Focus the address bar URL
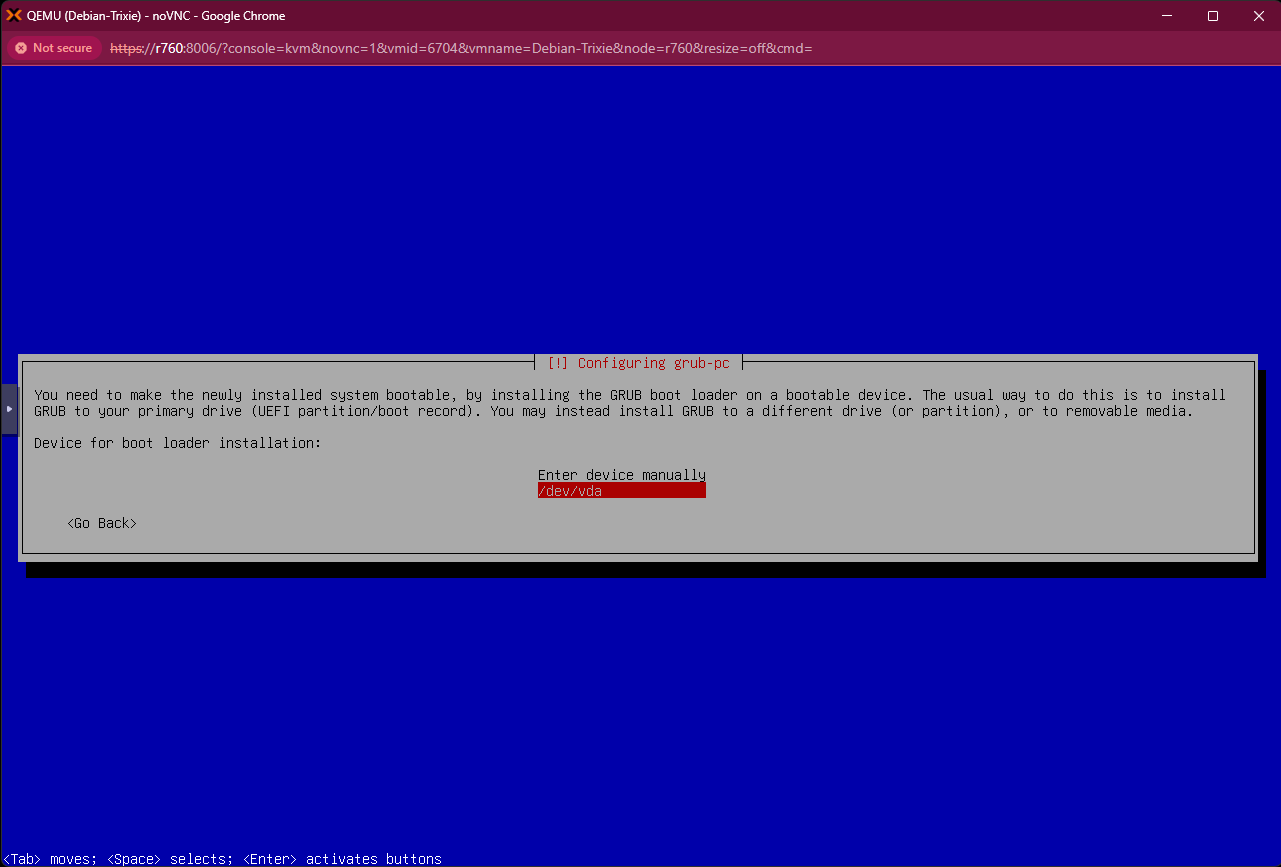The width and height of the screenshot is (1281, 867). pos(460,48)
